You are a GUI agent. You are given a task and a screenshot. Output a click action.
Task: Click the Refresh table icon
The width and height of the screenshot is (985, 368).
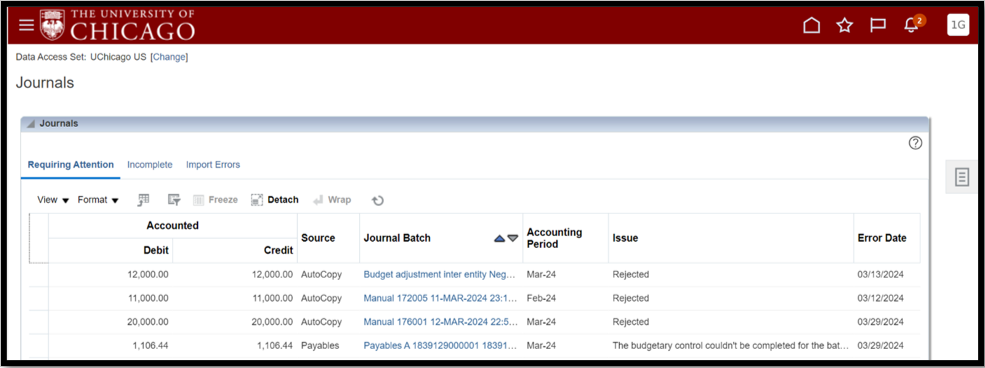(x=378, y=200)
